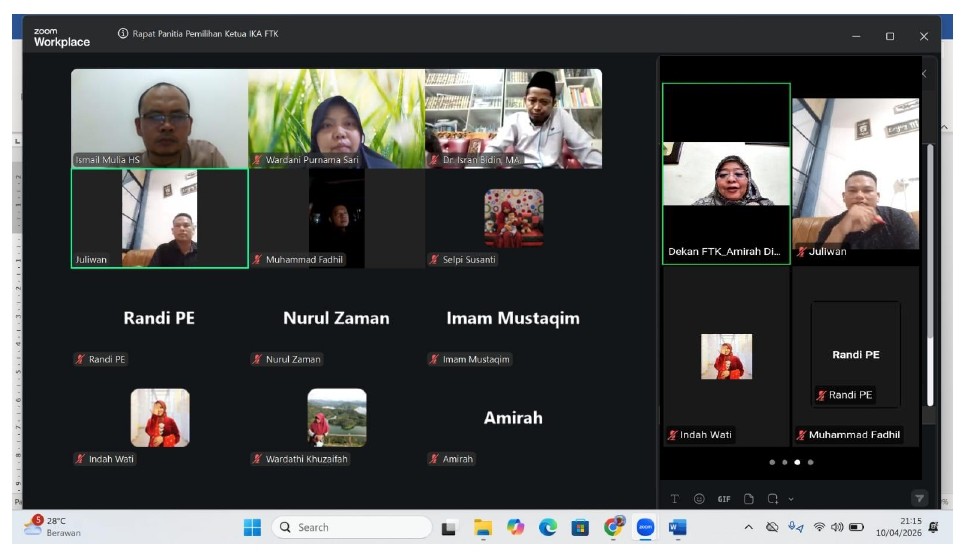Click the weather widget showing 28°C Berawan
The image size is (968, 558).
point(54,527)
